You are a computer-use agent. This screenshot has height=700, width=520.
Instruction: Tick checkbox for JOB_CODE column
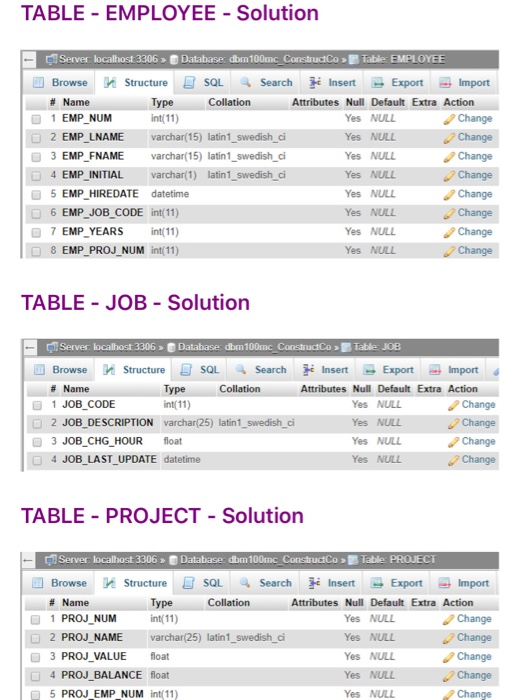point(37,405)
